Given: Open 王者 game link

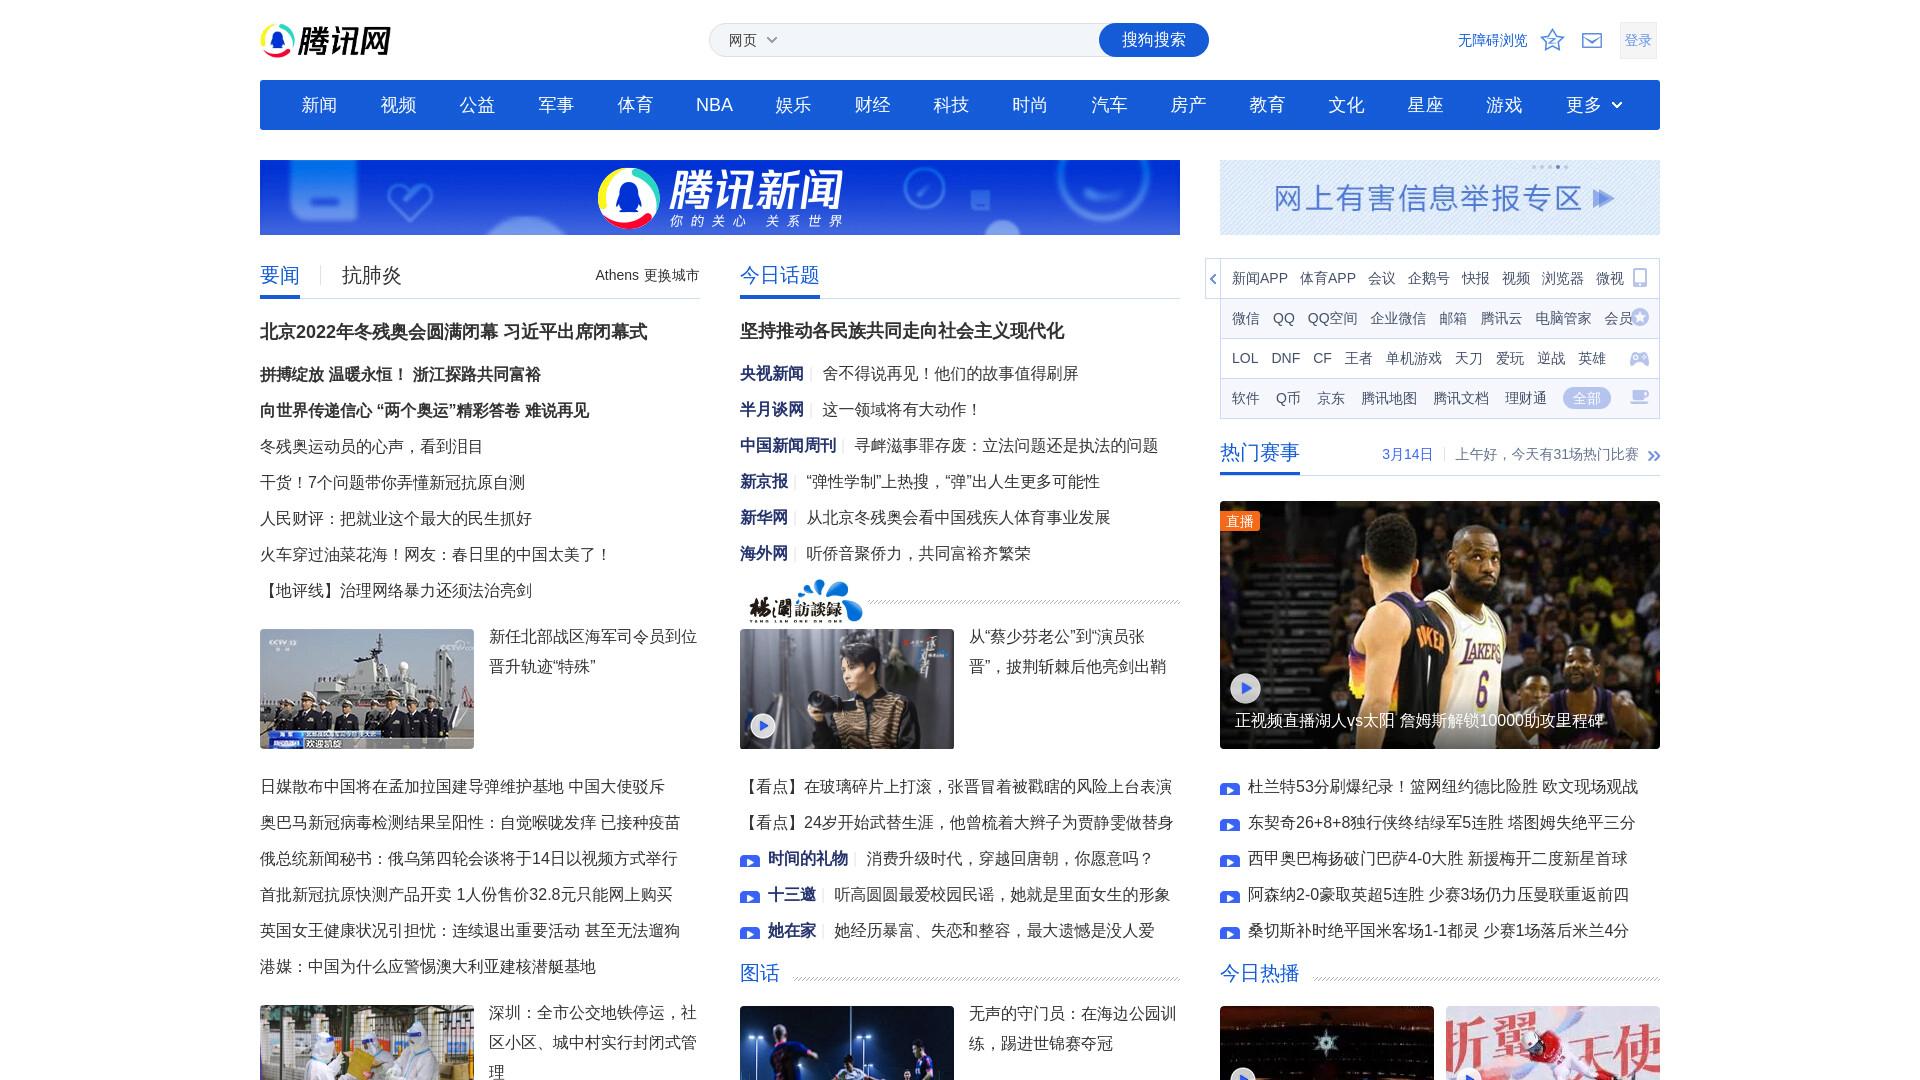Looking at the screenshot, I should click(1358, 358).
